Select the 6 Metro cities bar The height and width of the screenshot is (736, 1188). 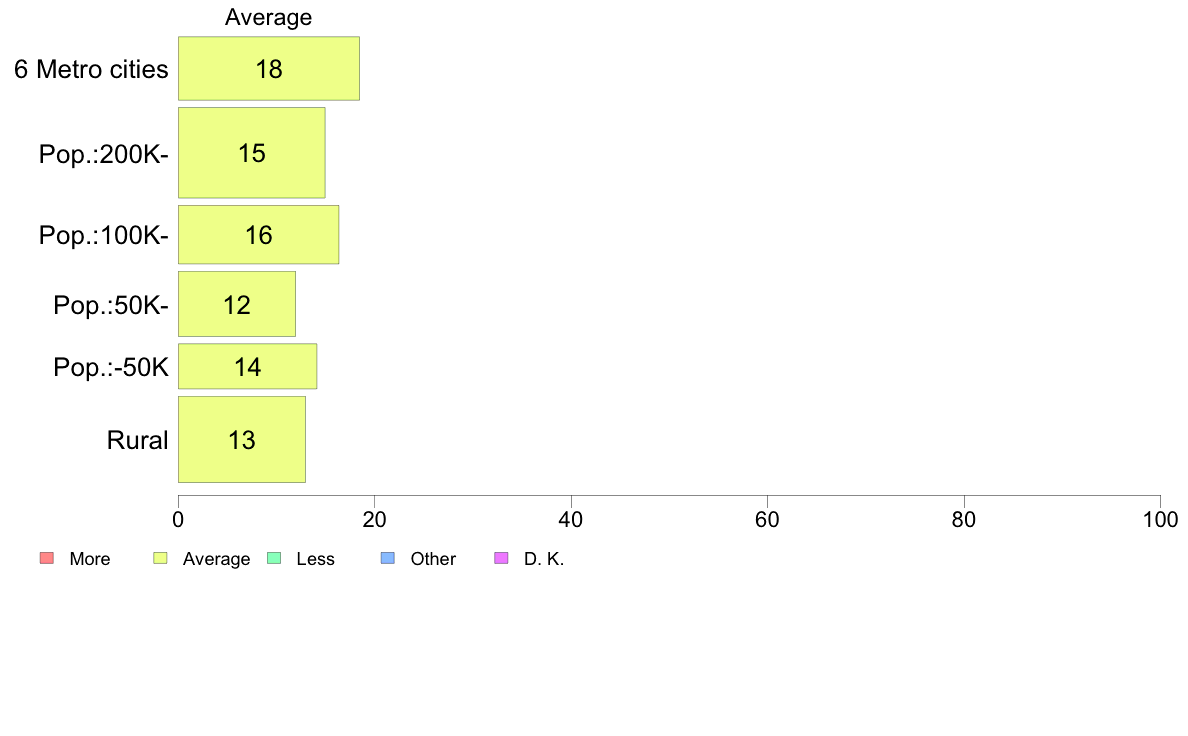pos(269,68)
